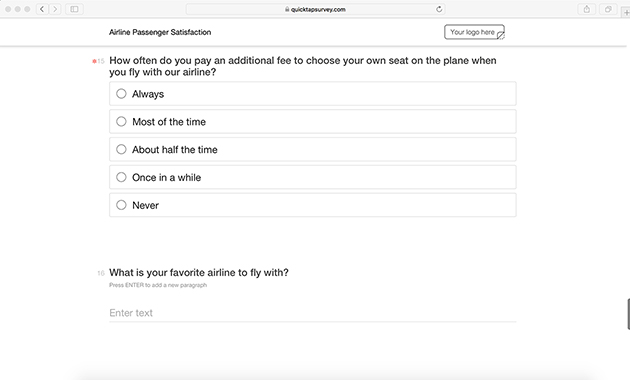
Task: Go back with Safari's back arrow
Action: 42,9
